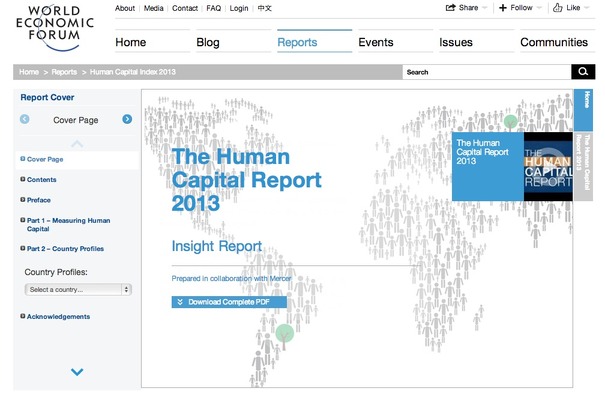Click the double-arrow icon on the Download button
Viewport: 605px width, 400px height.
click(x=180, y=302)
